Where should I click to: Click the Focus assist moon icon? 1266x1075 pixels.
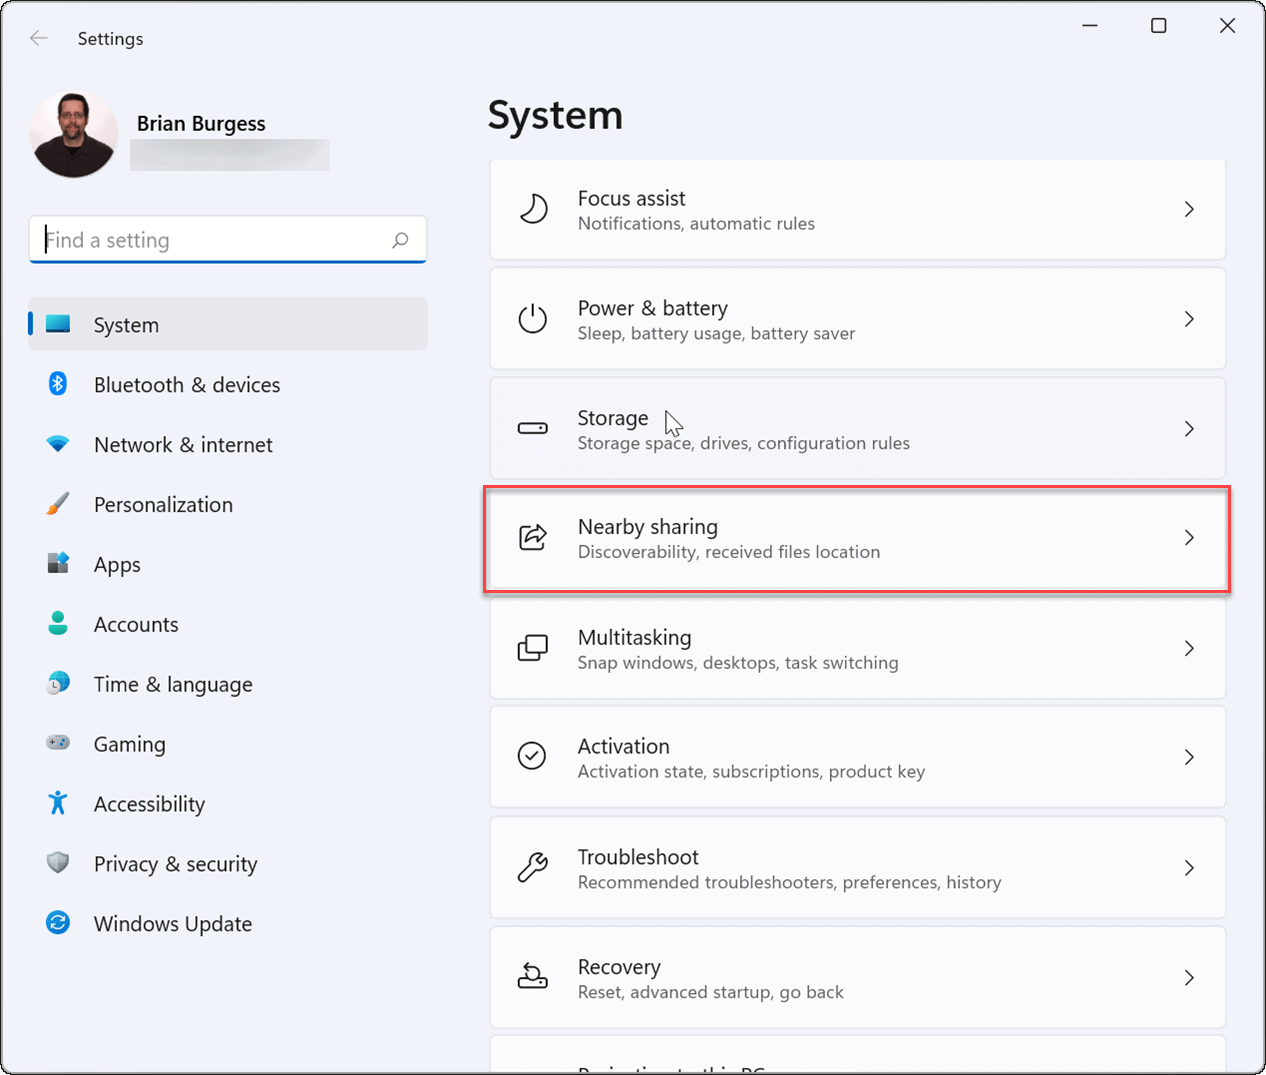(x=533, y=209)
